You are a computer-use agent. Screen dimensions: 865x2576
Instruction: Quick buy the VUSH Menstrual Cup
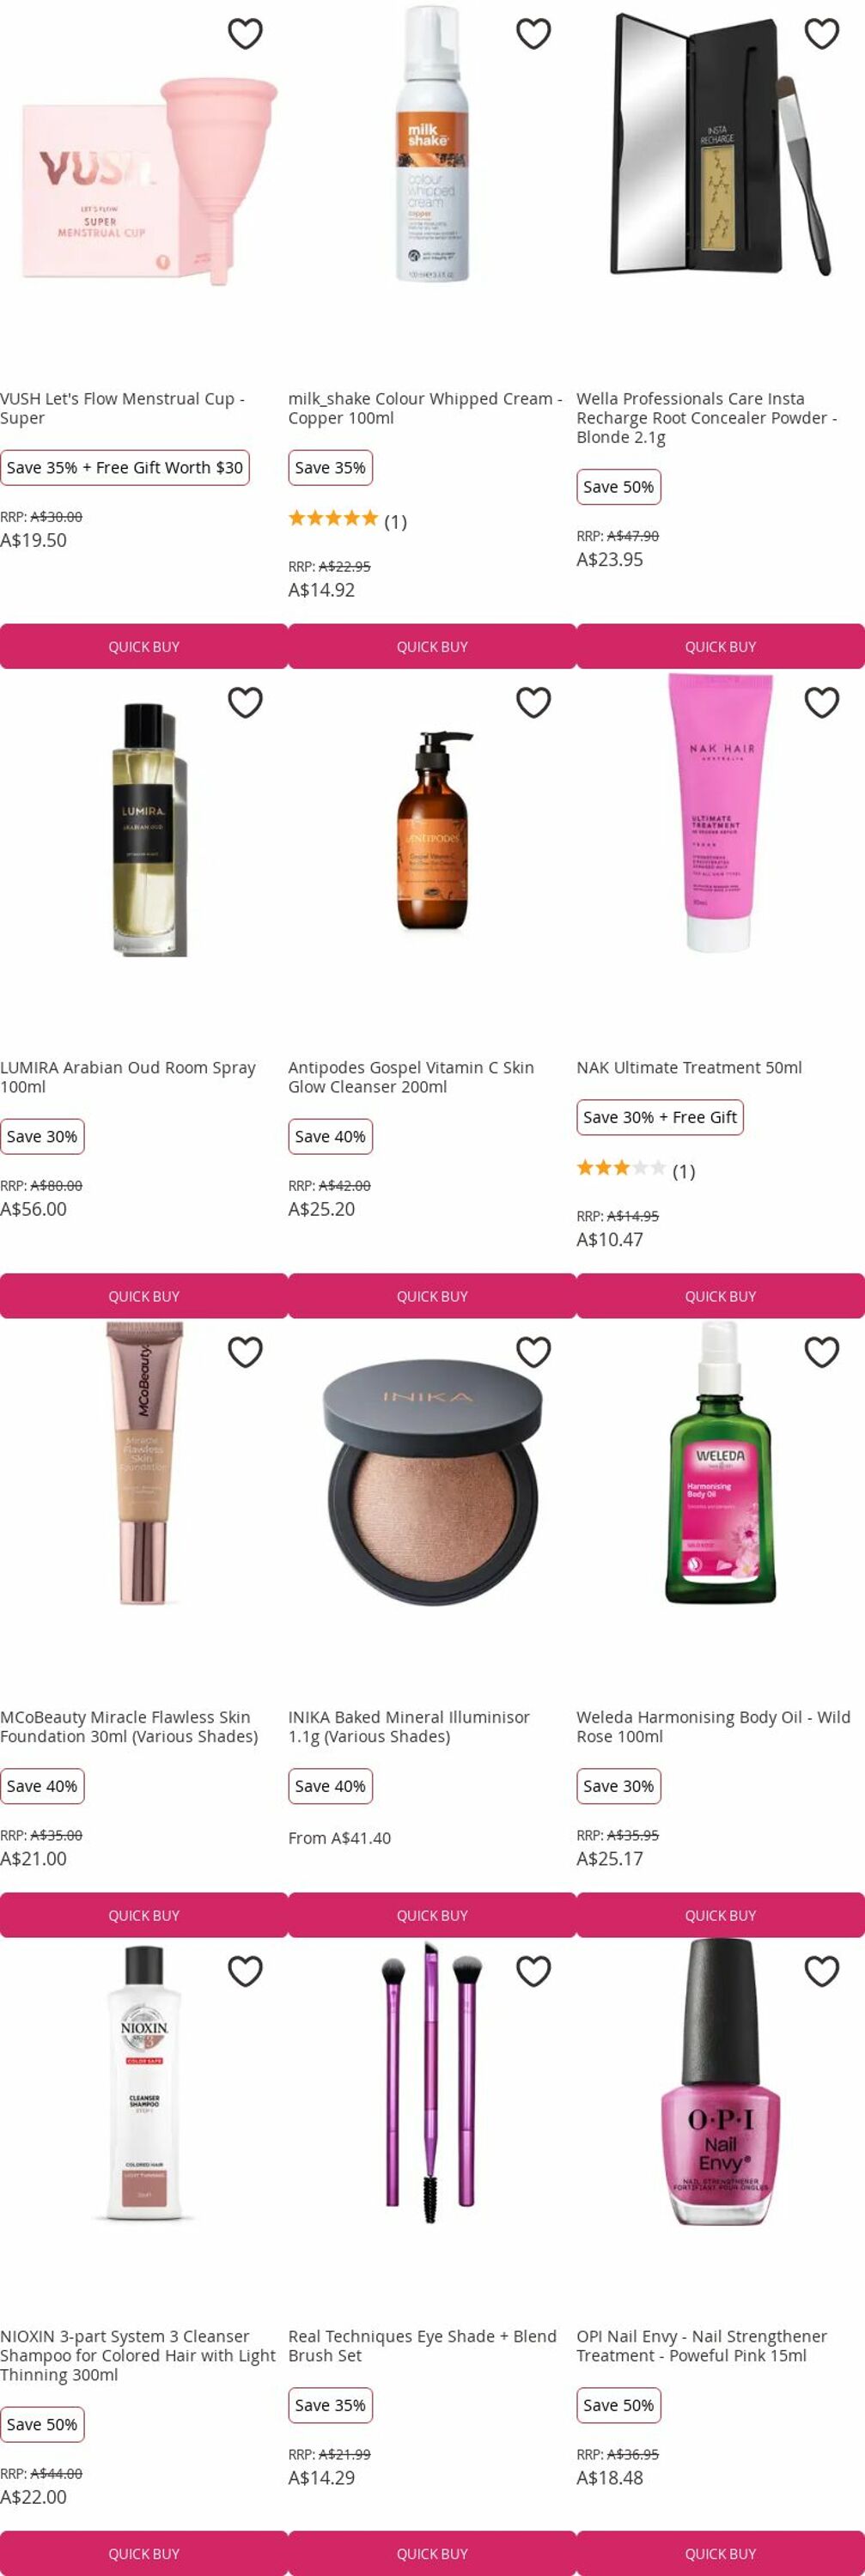pos(144,647)
